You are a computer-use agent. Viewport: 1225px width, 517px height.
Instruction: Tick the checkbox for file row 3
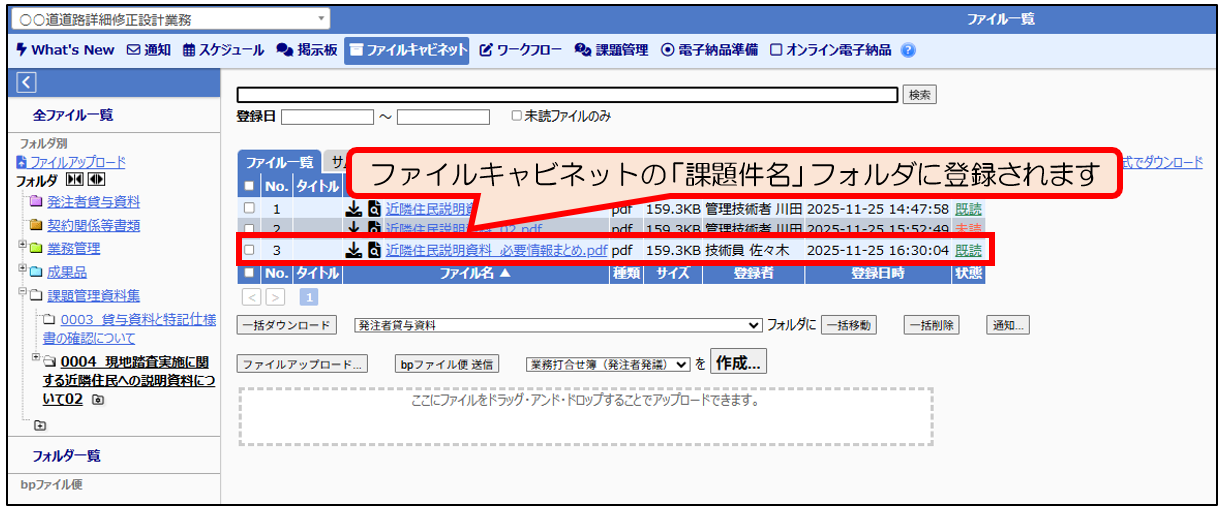click(x=249, y=250)
